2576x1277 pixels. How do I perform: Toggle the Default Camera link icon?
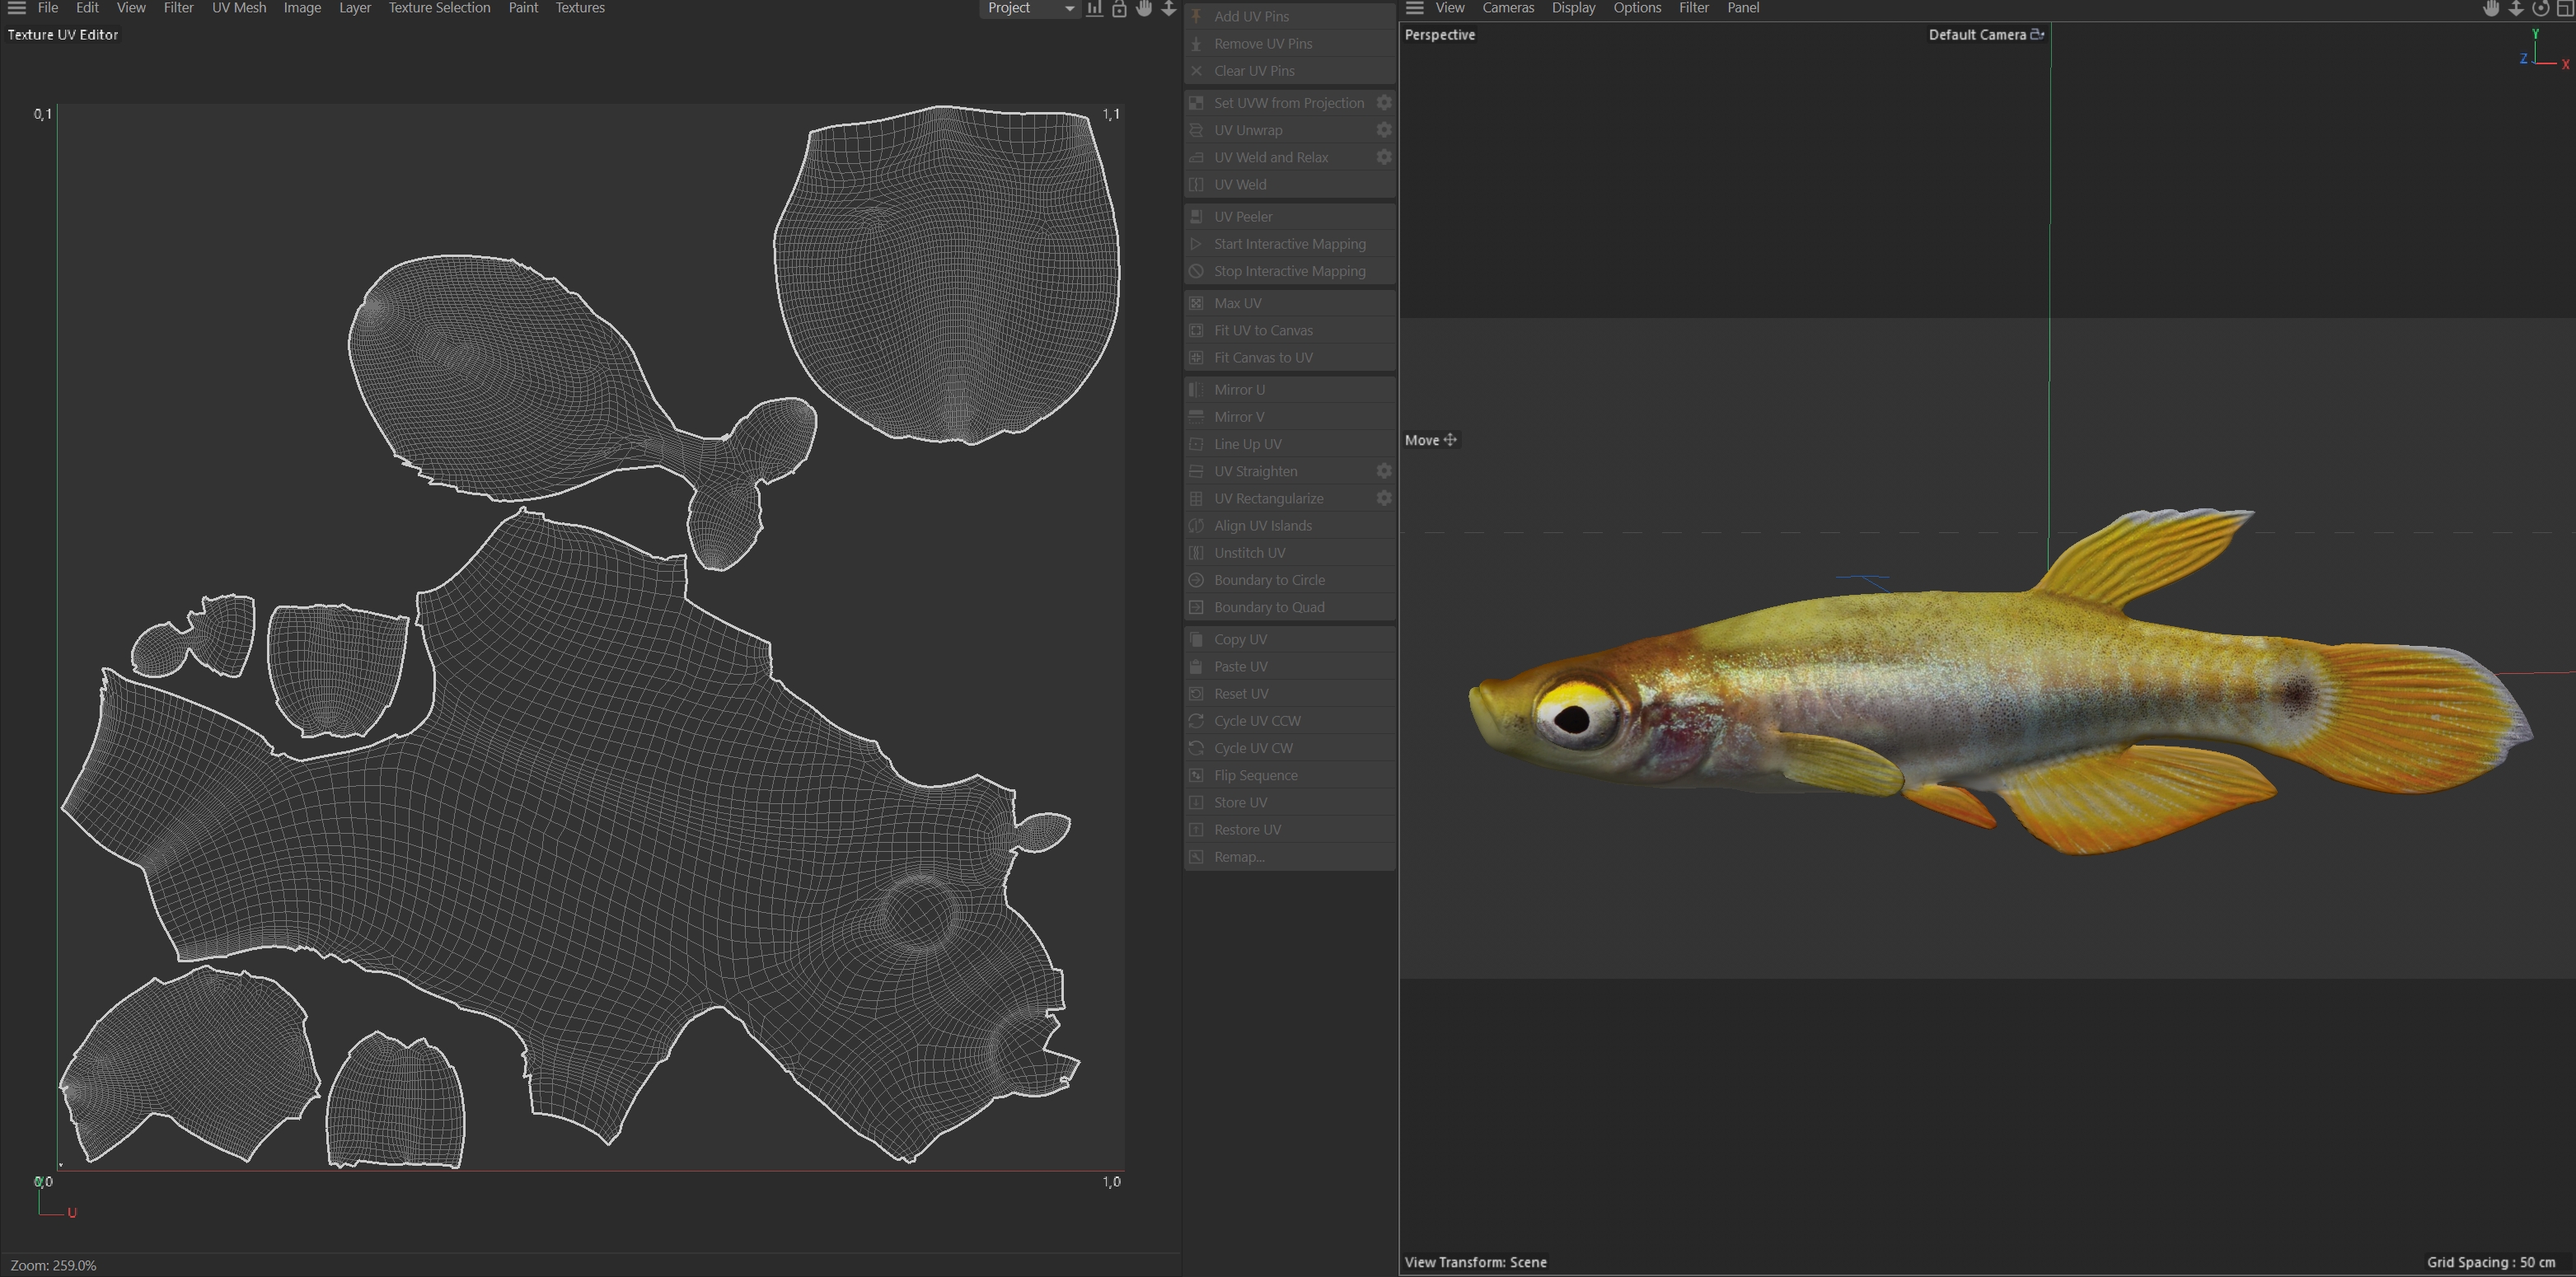tap(2037, 34)
